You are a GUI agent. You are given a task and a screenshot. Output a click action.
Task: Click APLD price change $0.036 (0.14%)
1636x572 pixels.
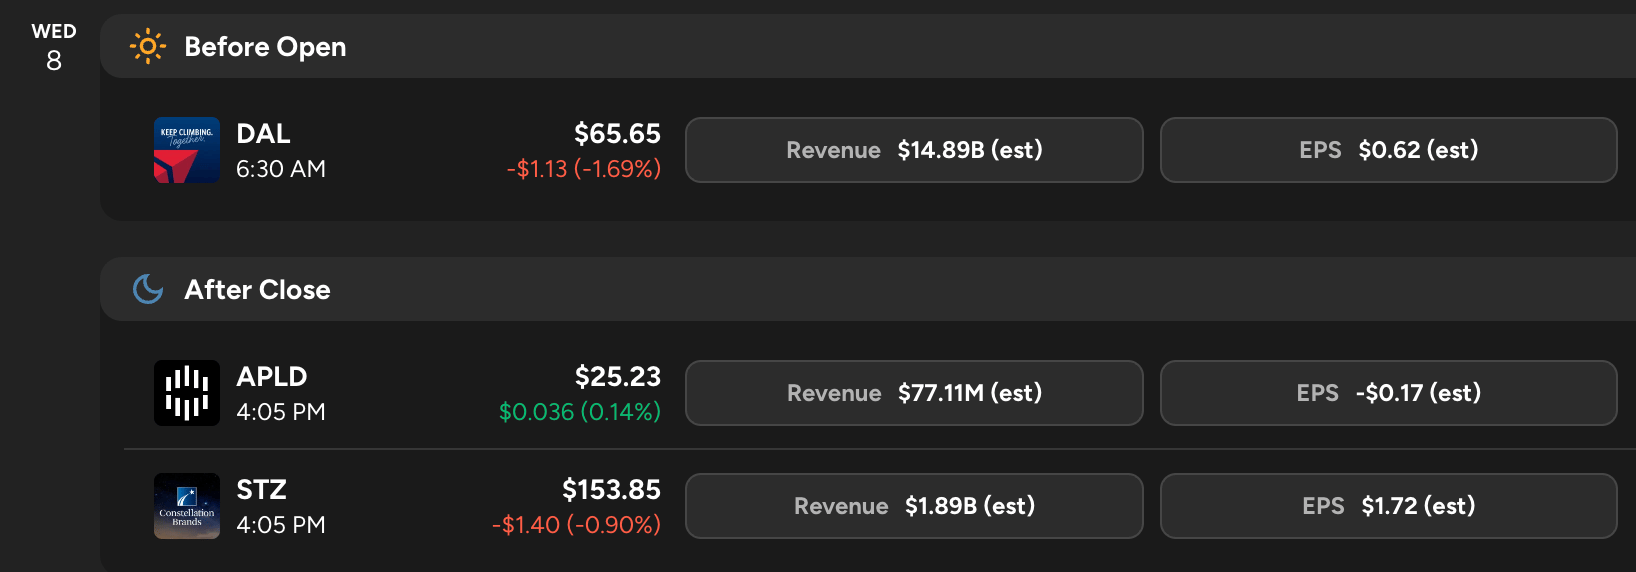[x=579, y=412]
